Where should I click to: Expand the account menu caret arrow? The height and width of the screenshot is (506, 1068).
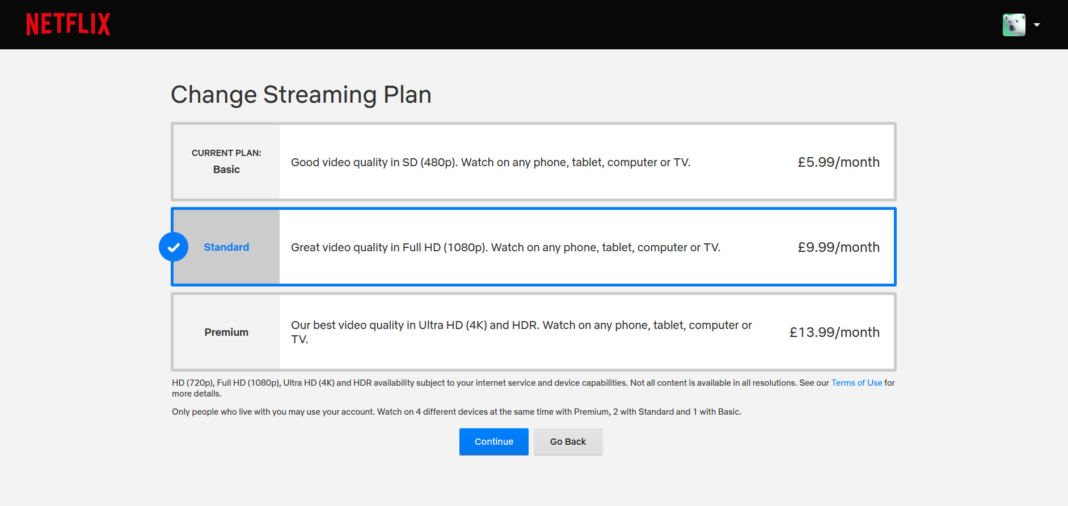(x=1037, y=25)
